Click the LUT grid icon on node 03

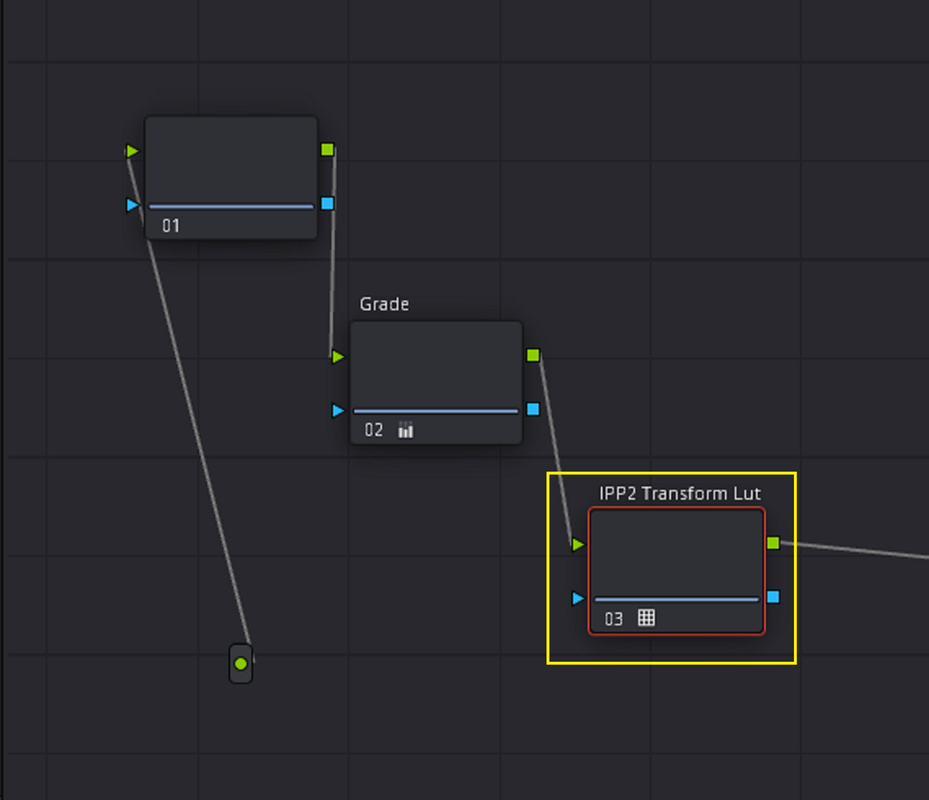(x=646, y=617)
